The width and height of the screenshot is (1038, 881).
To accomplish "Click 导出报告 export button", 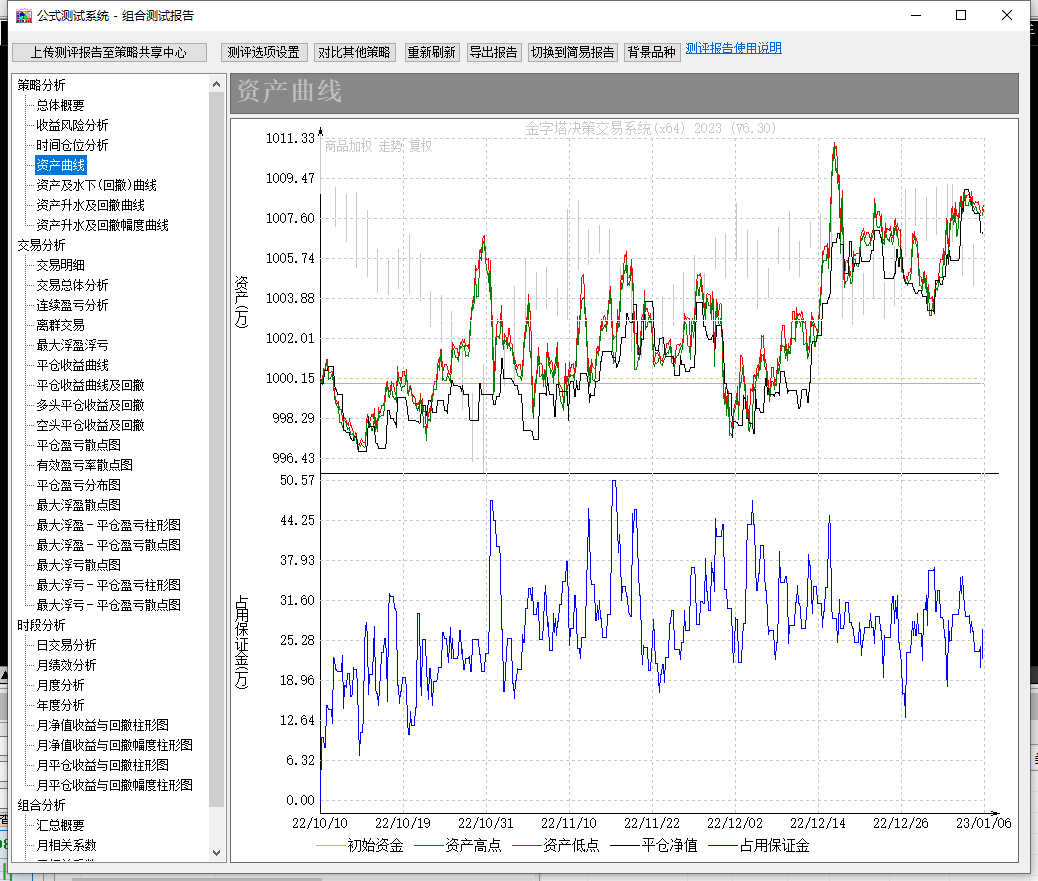I will click(493, 52).
